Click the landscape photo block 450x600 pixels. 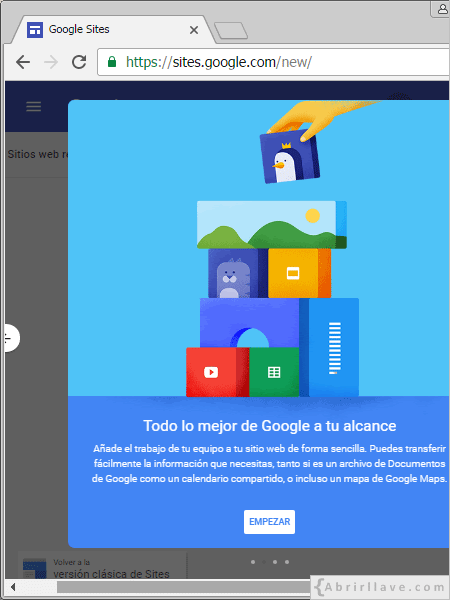point(272,225)
